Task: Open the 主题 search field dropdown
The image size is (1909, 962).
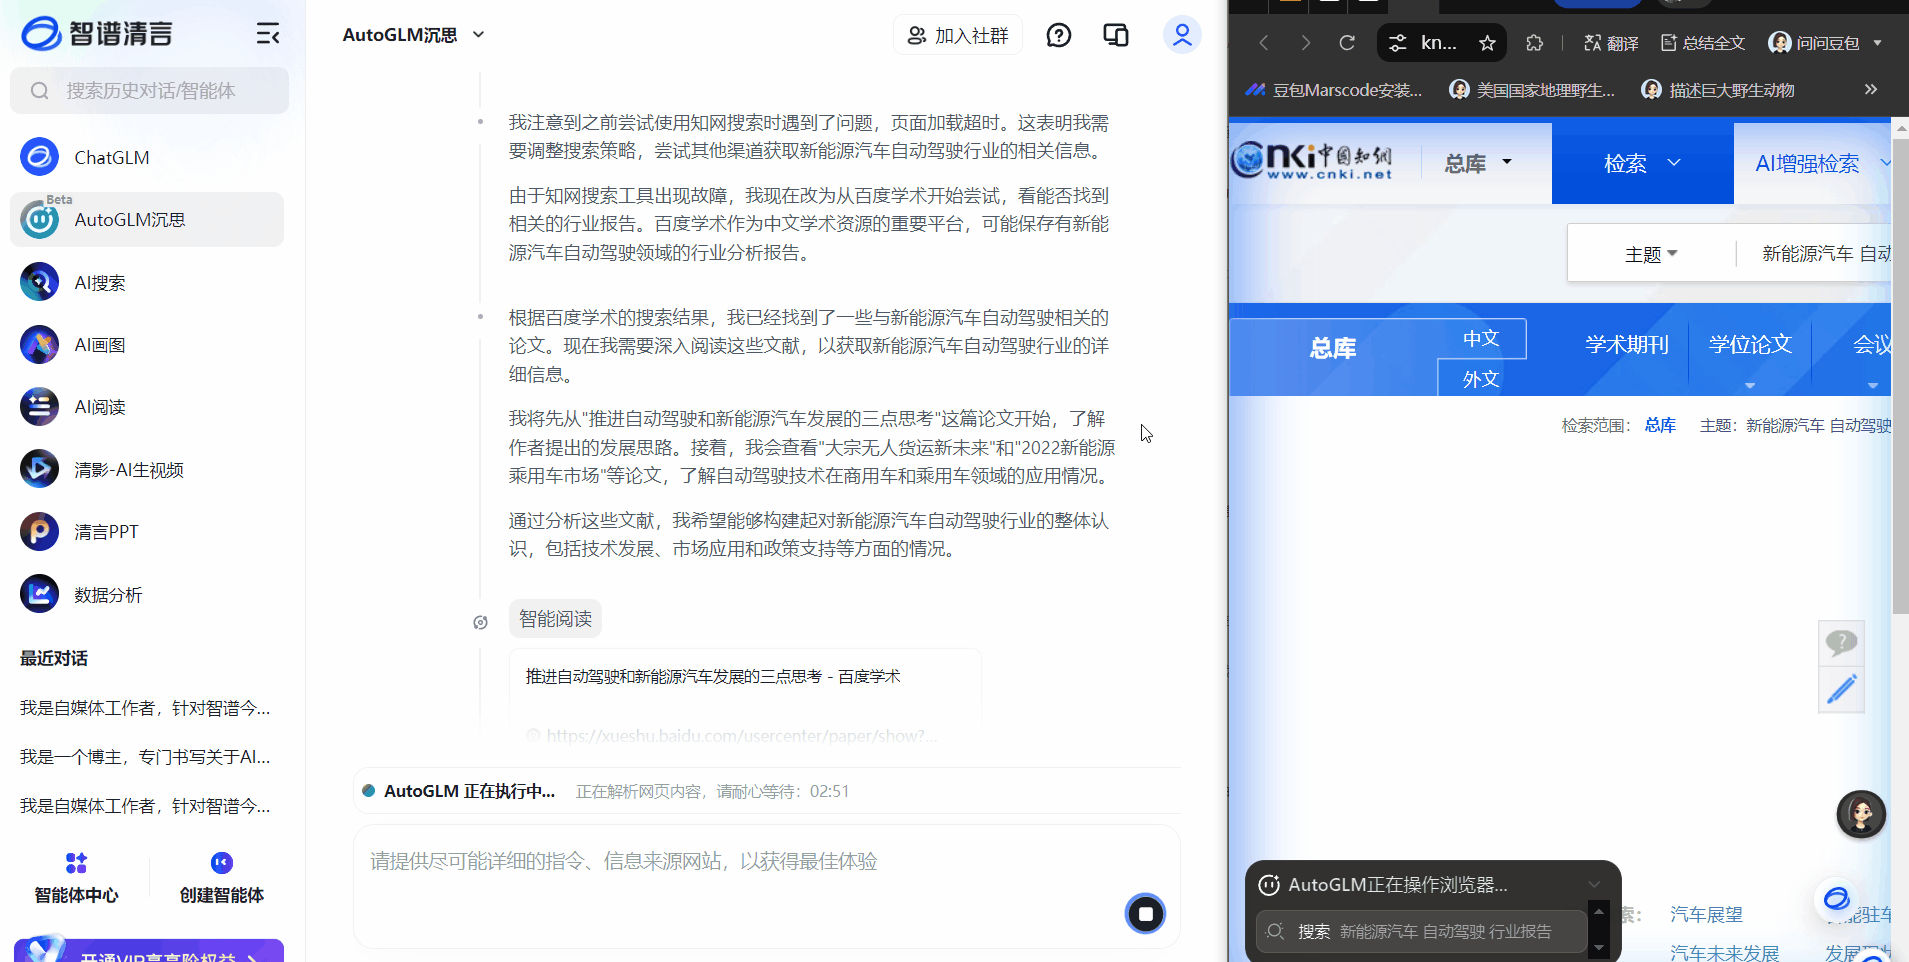Action: (1651, 254)
